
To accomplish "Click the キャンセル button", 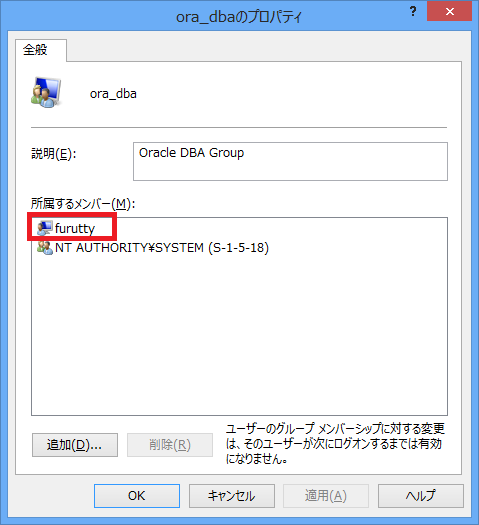I will 232,496.
